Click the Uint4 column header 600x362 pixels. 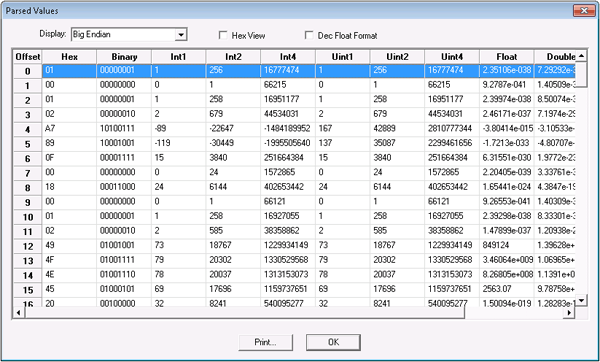tap(452, 57)
